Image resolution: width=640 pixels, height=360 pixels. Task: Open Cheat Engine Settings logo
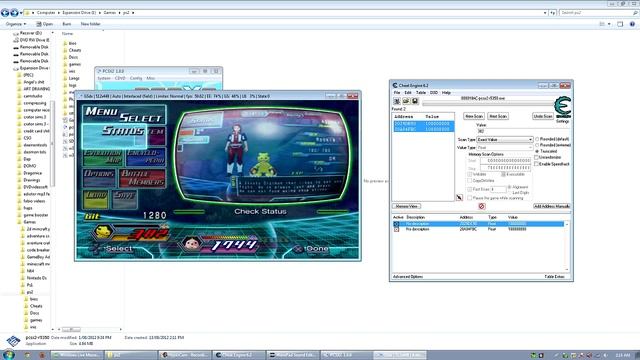click(x=562, y=107)
